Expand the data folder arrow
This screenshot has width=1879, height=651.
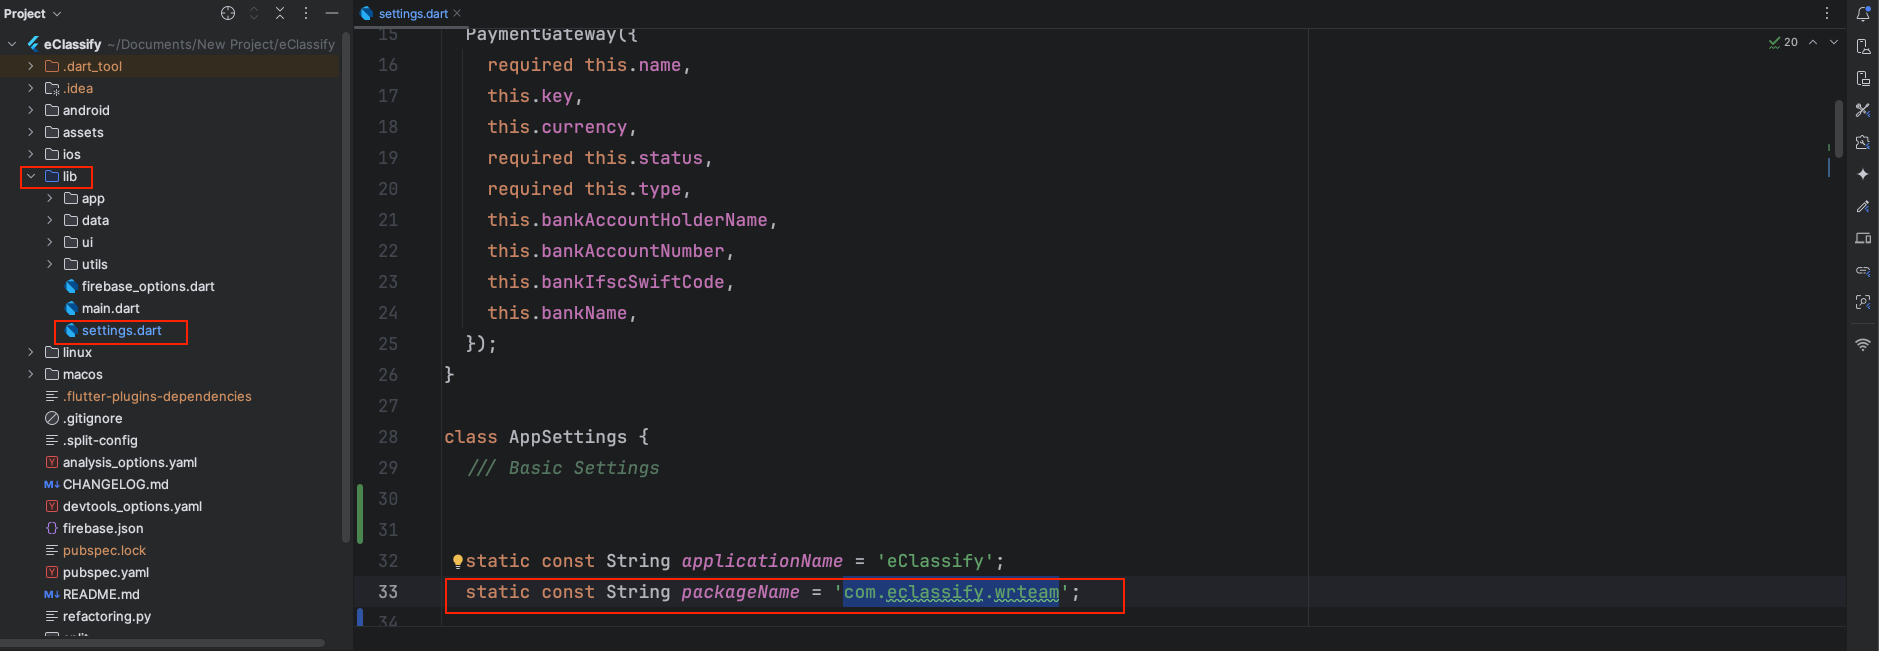click(x=50, y=220)
